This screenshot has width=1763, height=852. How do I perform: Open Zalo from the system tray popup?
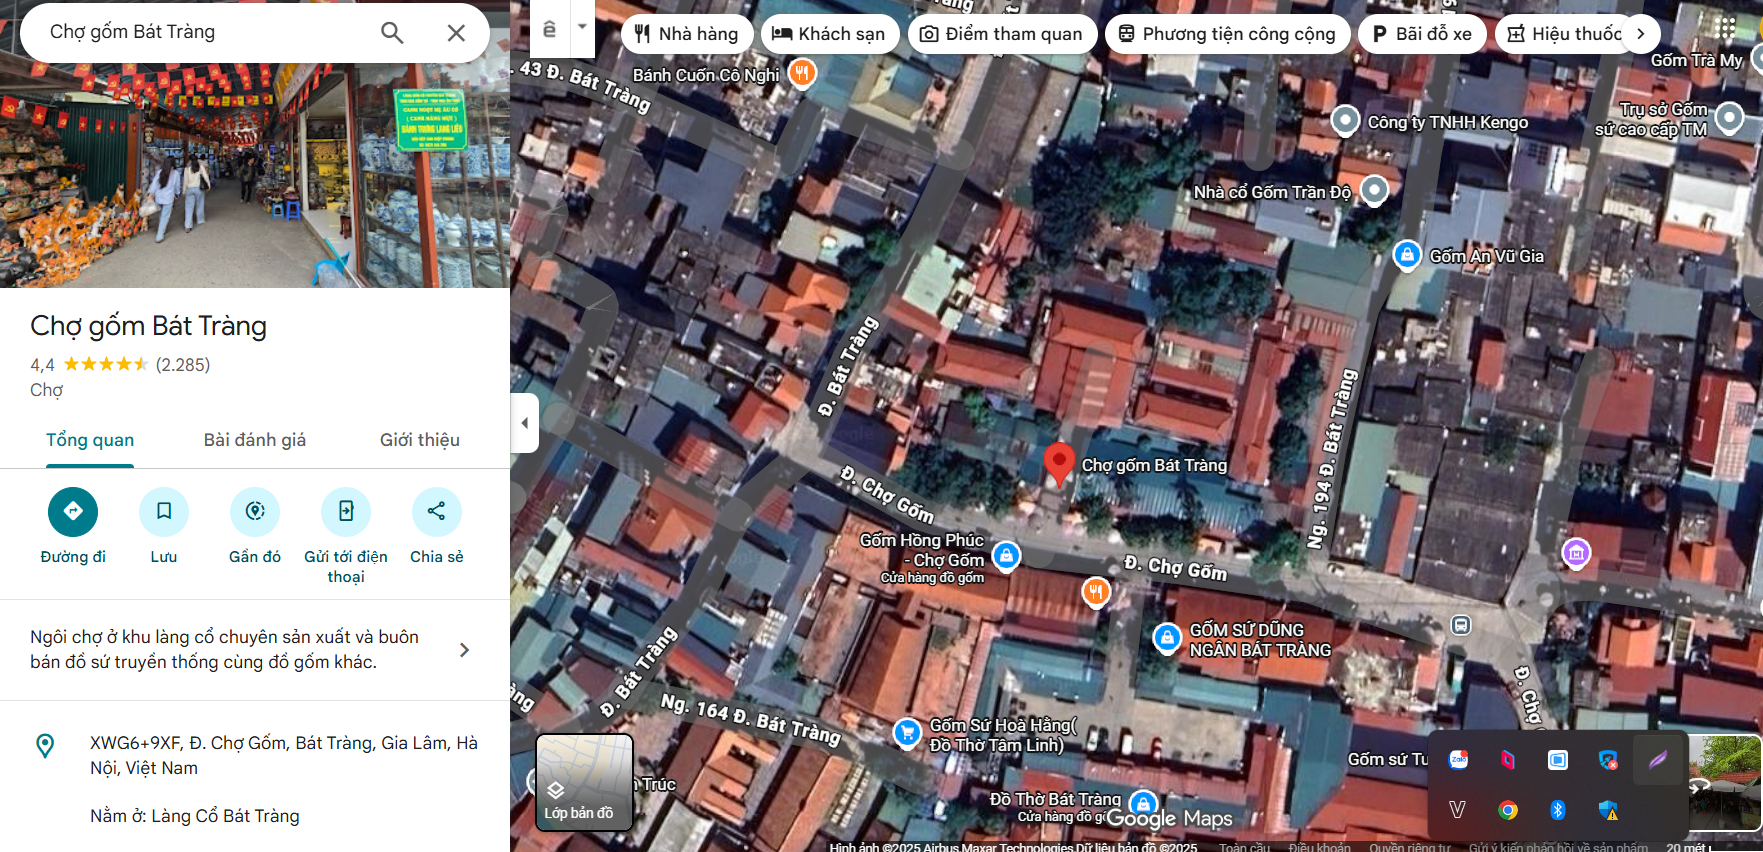point(1458,760)
